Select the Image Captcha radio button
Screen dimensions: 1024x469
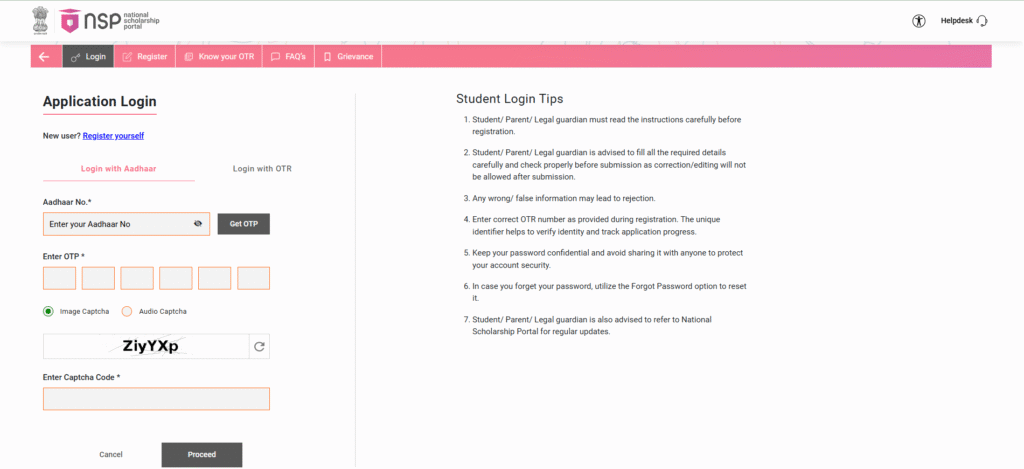coord(49,311)
